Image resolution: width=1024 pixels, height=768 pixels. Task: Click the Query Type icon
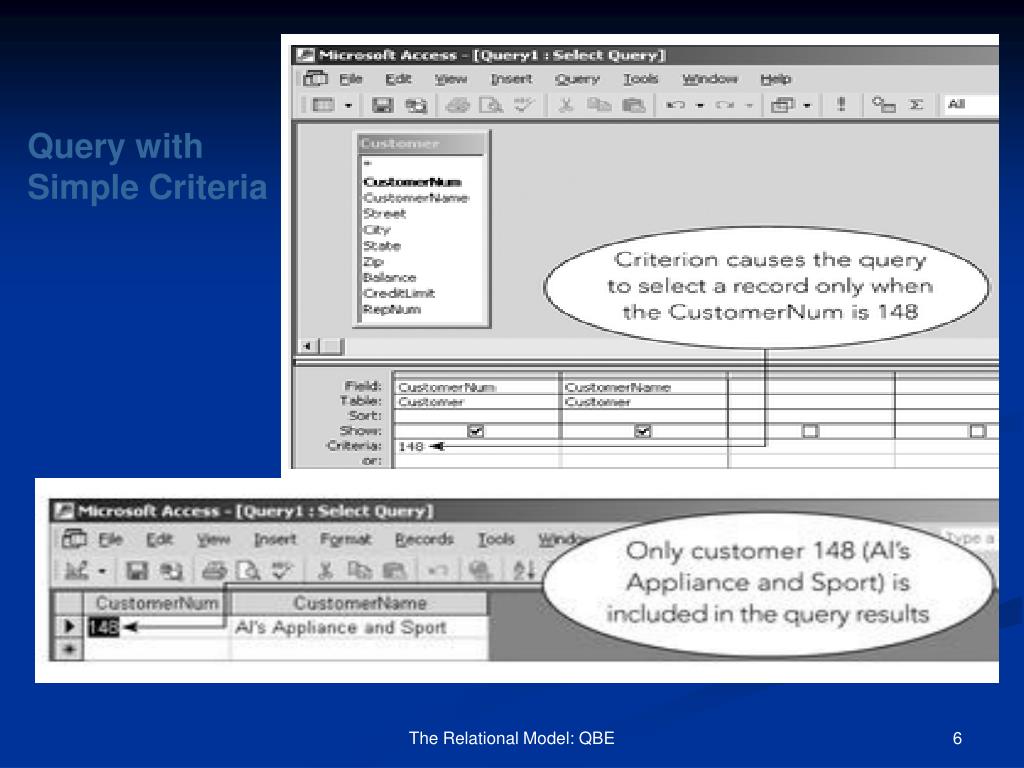click(x=782, y=104)
